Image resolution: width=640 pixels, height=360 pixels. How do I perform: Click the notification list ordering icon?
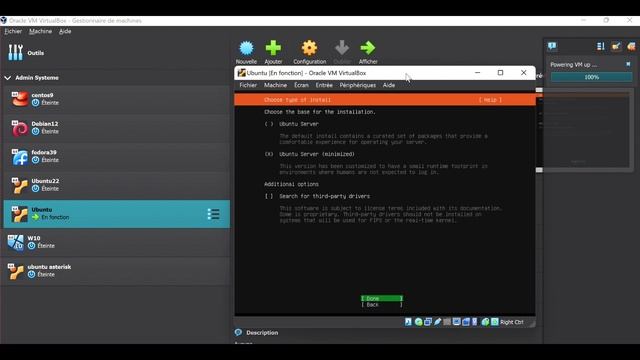600,47
